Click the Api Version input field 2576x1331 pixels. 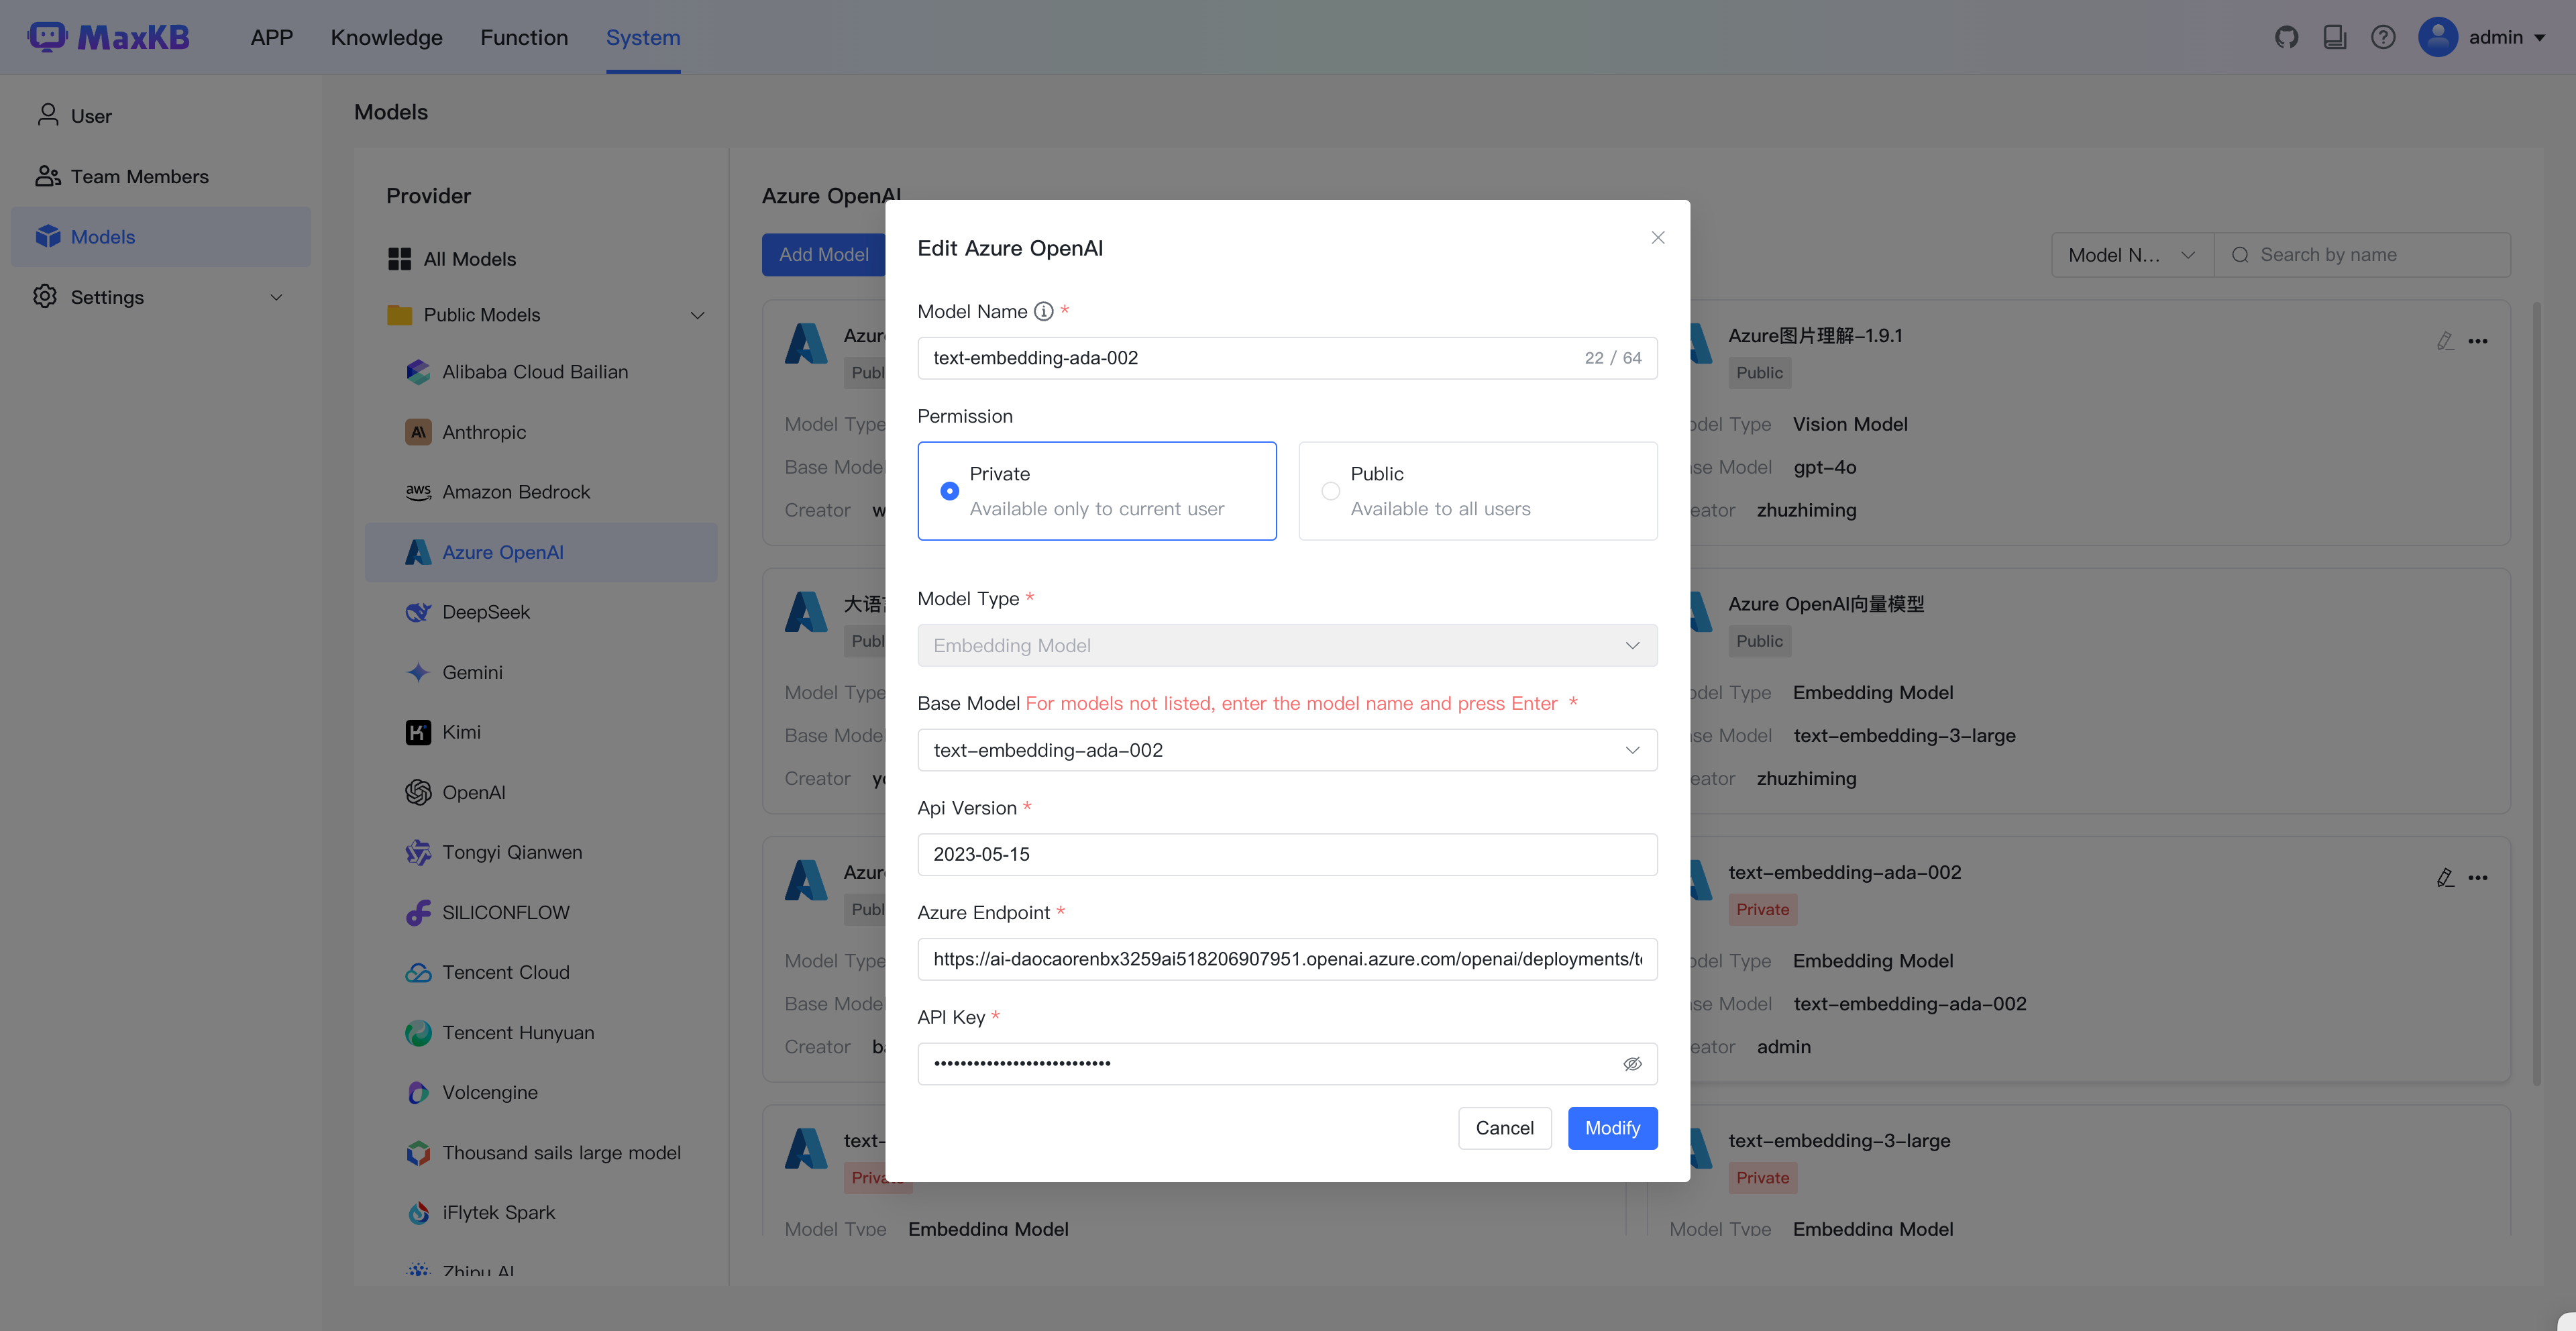pyautogui.click(x=1287, y=854)
